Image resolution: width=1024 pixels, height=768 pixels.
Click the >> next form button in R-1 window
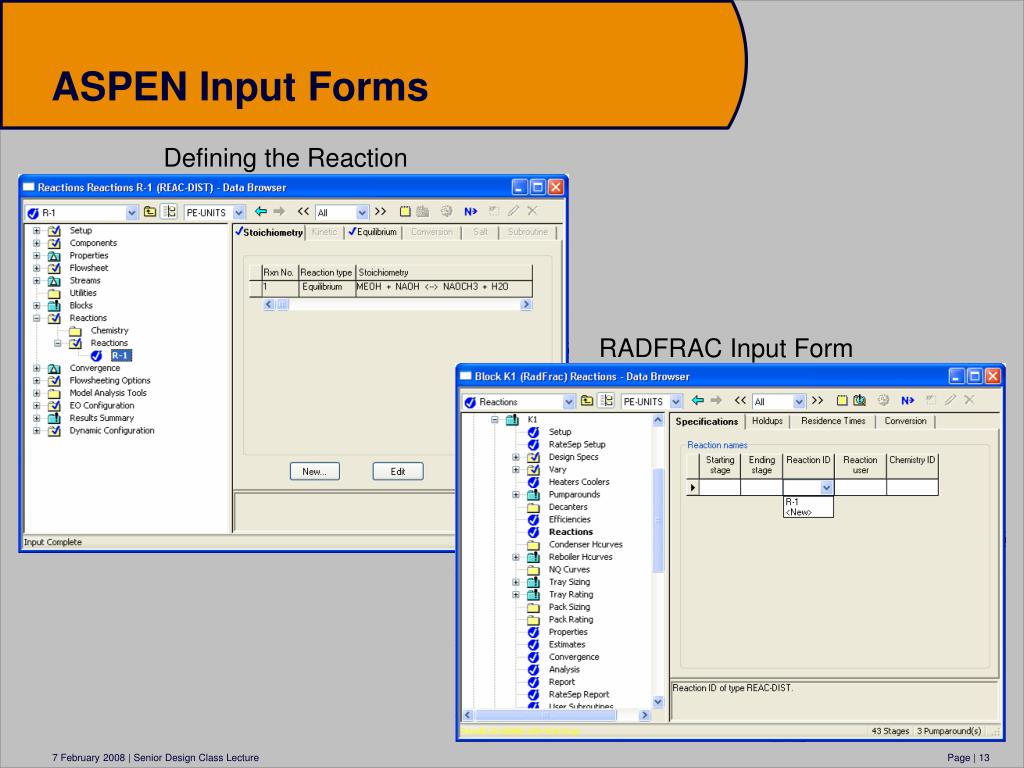pos(380,211)
